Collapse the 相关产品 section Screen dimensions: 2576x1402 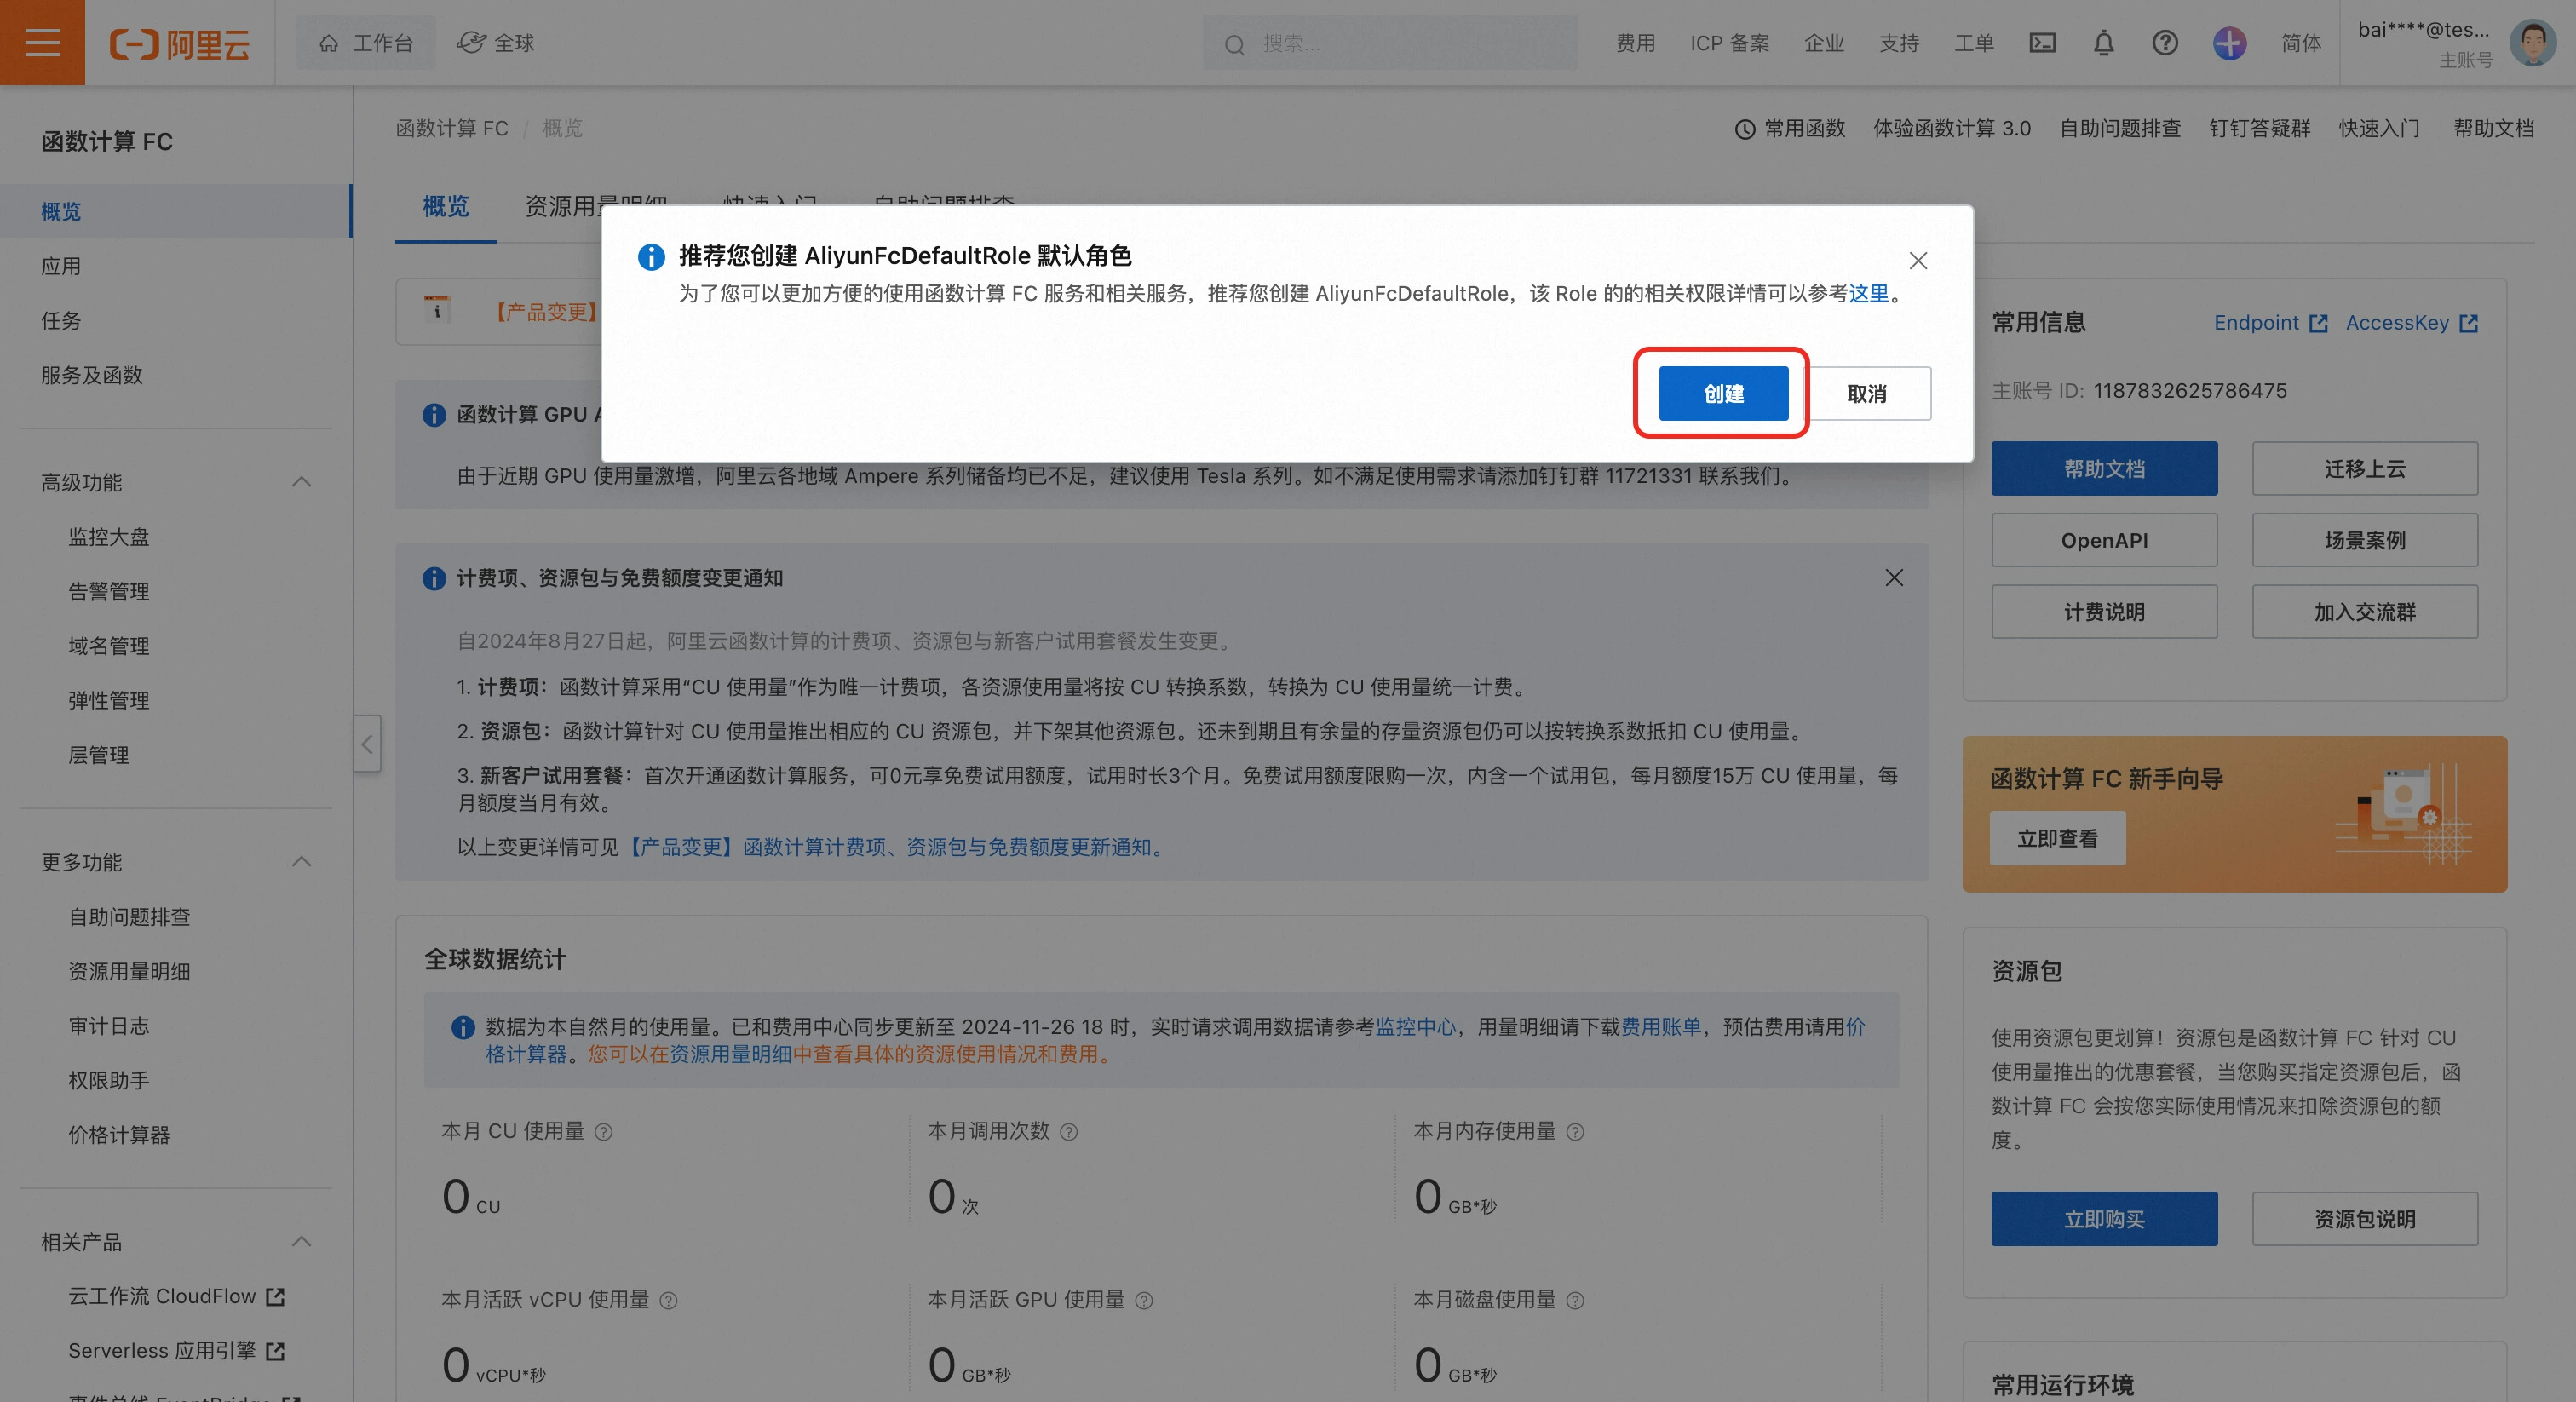[301, 1242]
